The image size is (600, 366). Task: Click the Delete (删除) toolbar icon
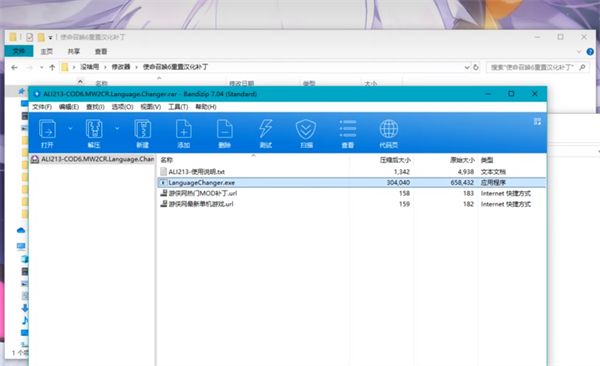pos(225,134)
